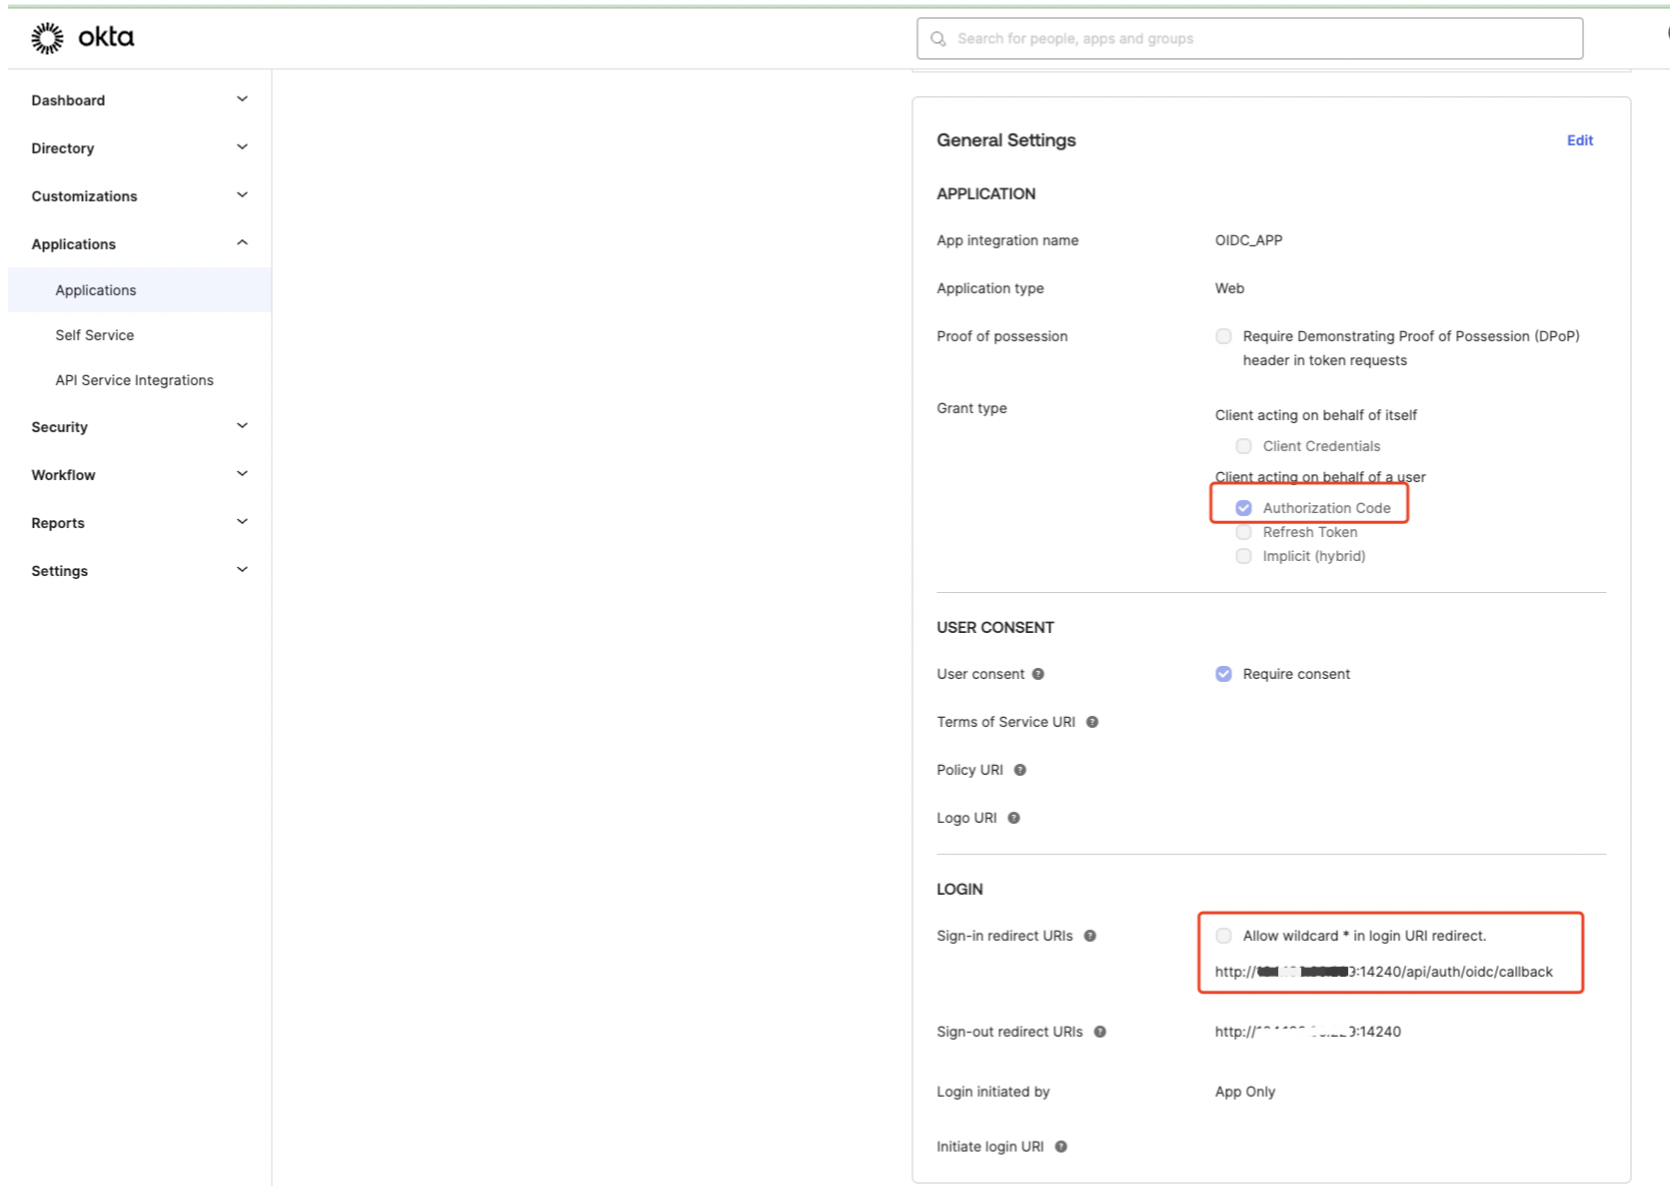Click Edit link in General Settings
This screenshot has width=1670, height=1198.
tap(1579, 140)
